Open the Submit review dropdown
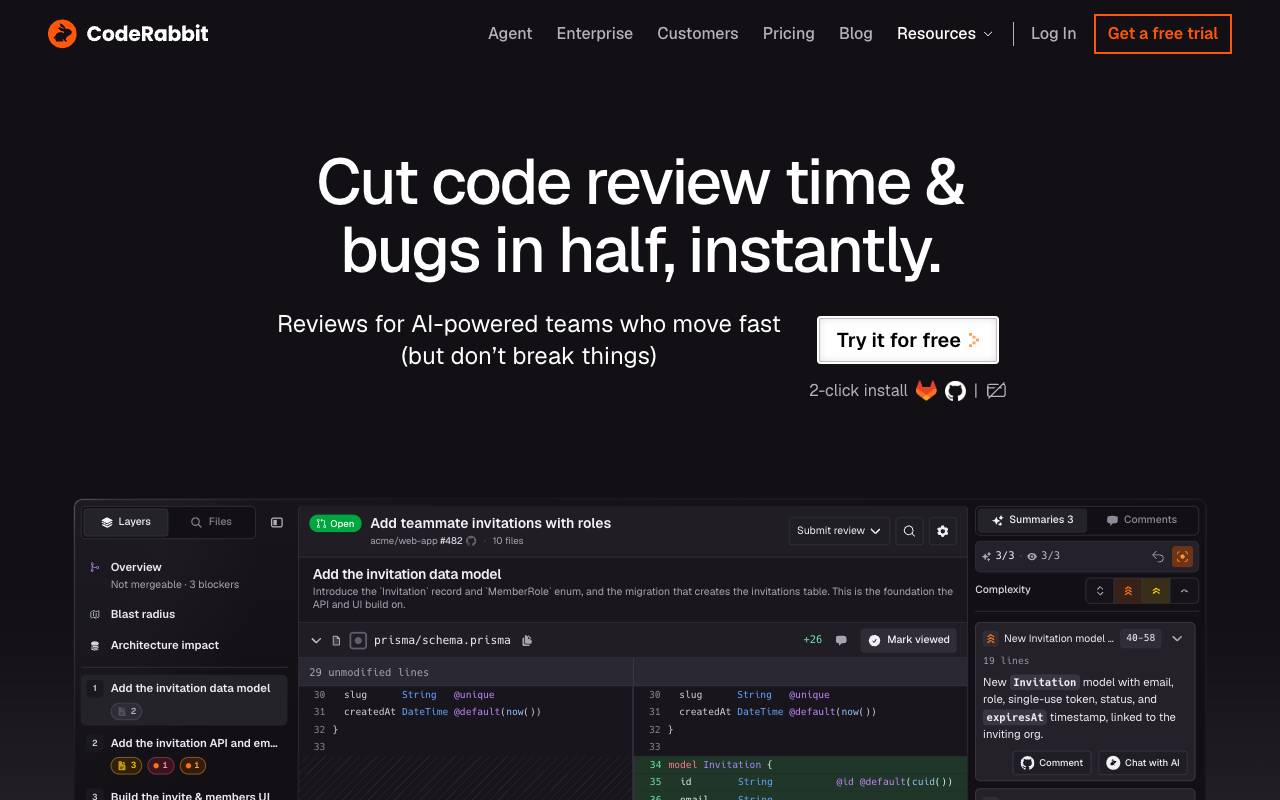The height and width of the screenshot is (800, 1280). [839, 531]
